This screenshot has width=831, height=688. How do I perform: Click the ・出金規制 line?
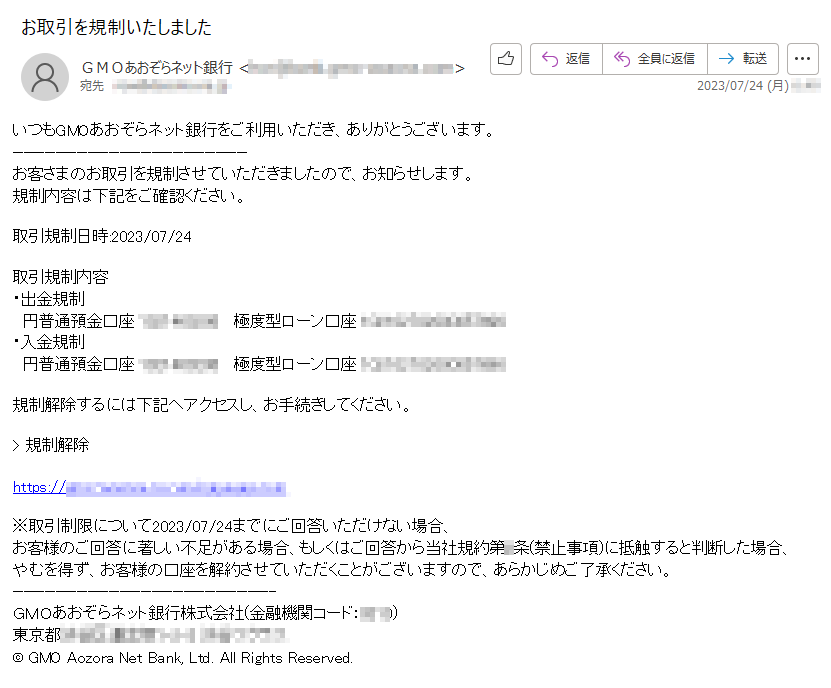pos(49,299)
